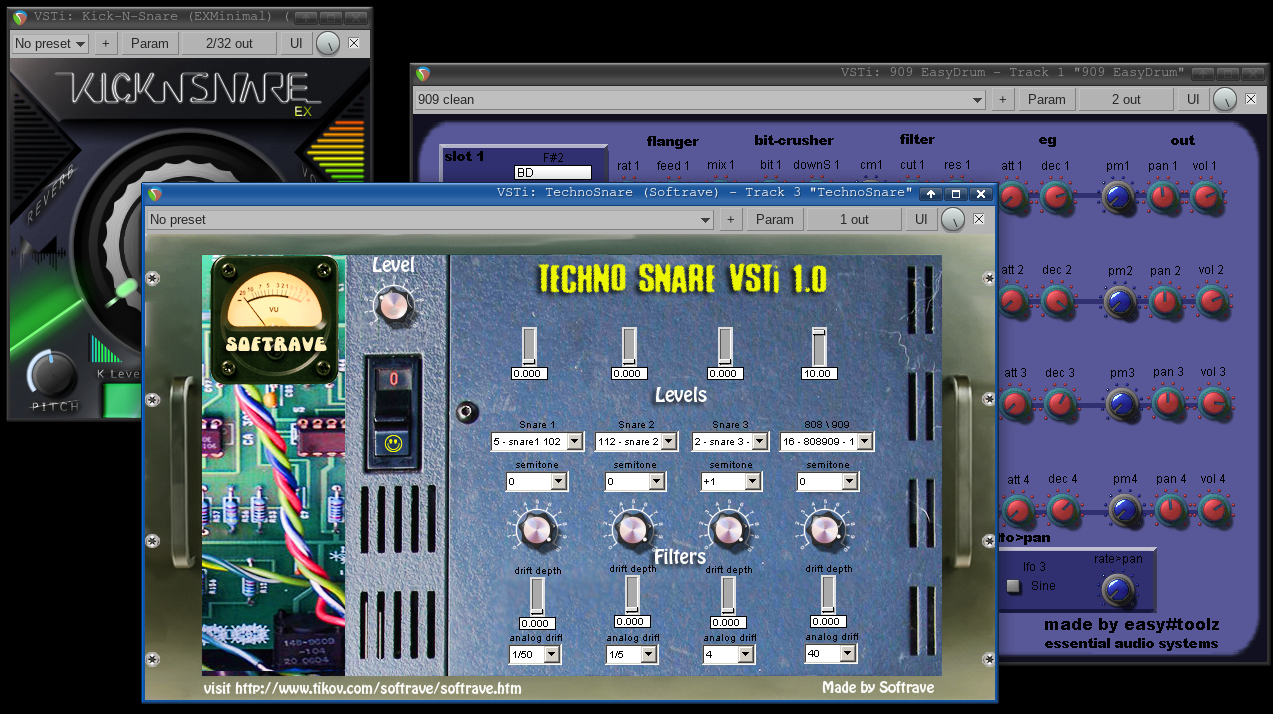Click '1 out' button in TechnoSnare

click(854, 219)
